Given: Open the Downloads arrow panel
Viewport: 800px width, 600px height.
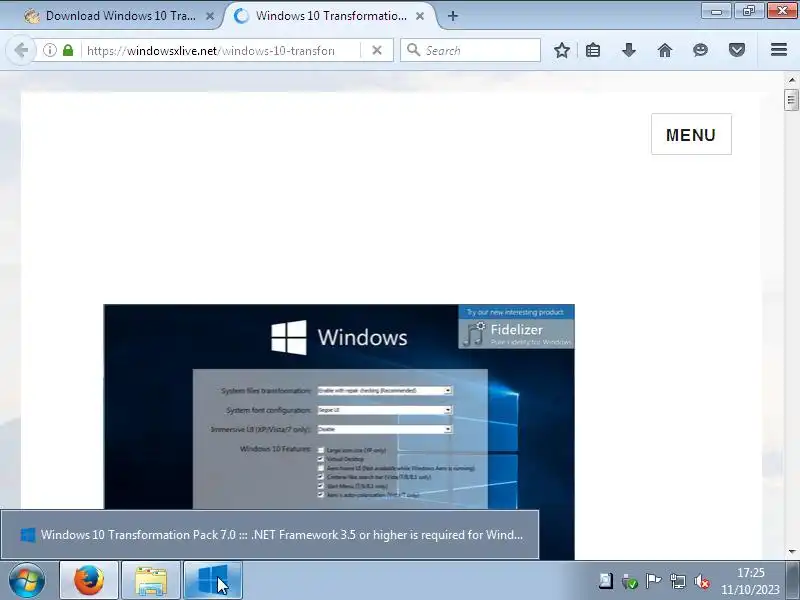Looking at the screenshot, I should (x=629, y=50).
